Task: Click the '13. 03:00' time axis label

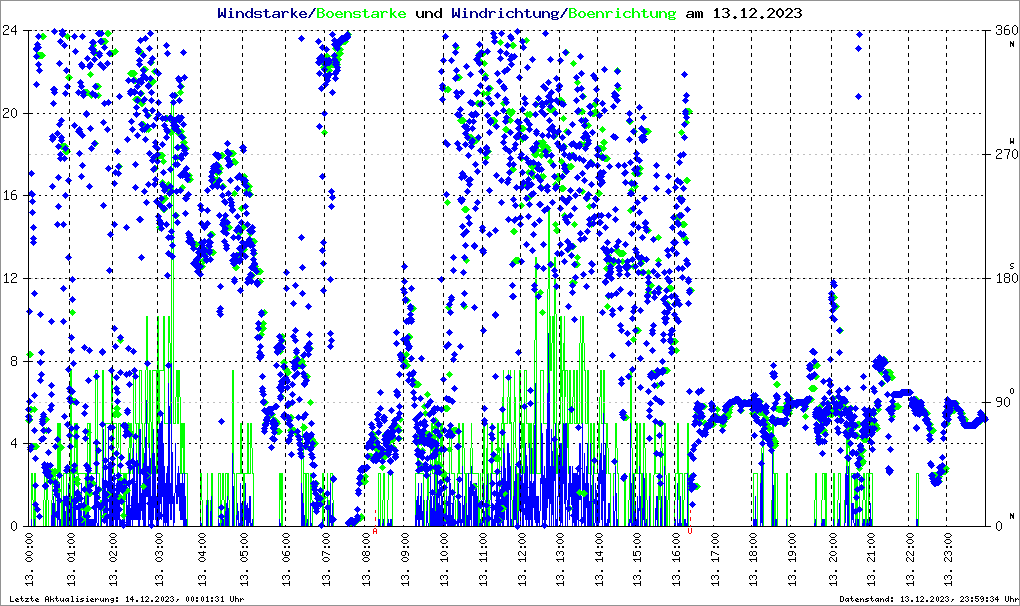Action: click(x=159, y=559)
